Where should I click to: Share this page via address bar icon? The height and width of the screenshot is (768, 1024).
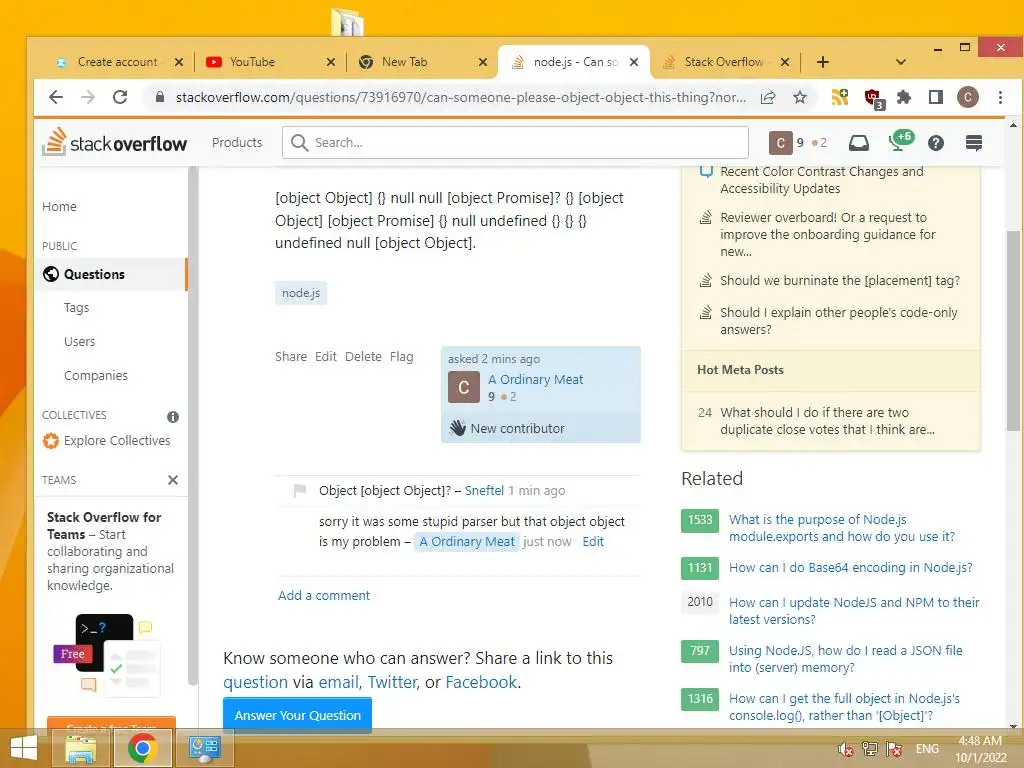[768, 97]
